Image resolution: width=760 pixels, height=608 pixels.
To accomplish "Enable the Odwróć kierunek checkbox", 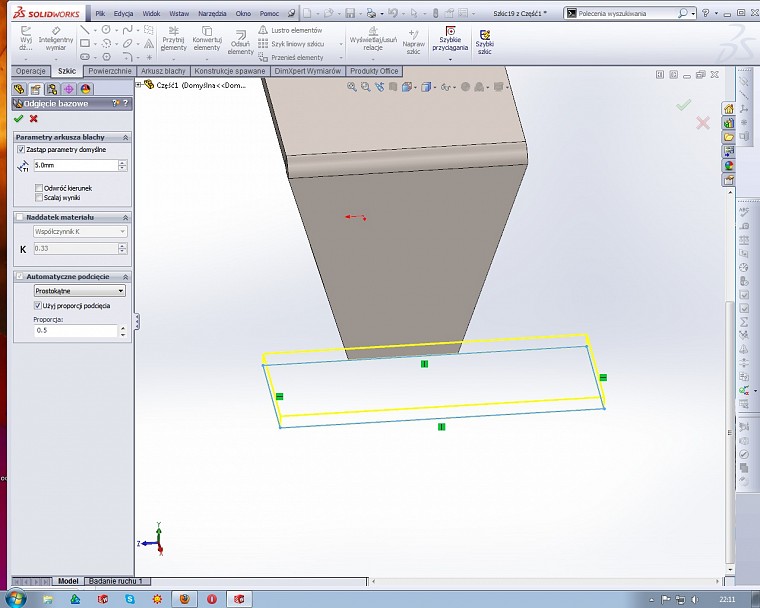I will click(39, 187).
